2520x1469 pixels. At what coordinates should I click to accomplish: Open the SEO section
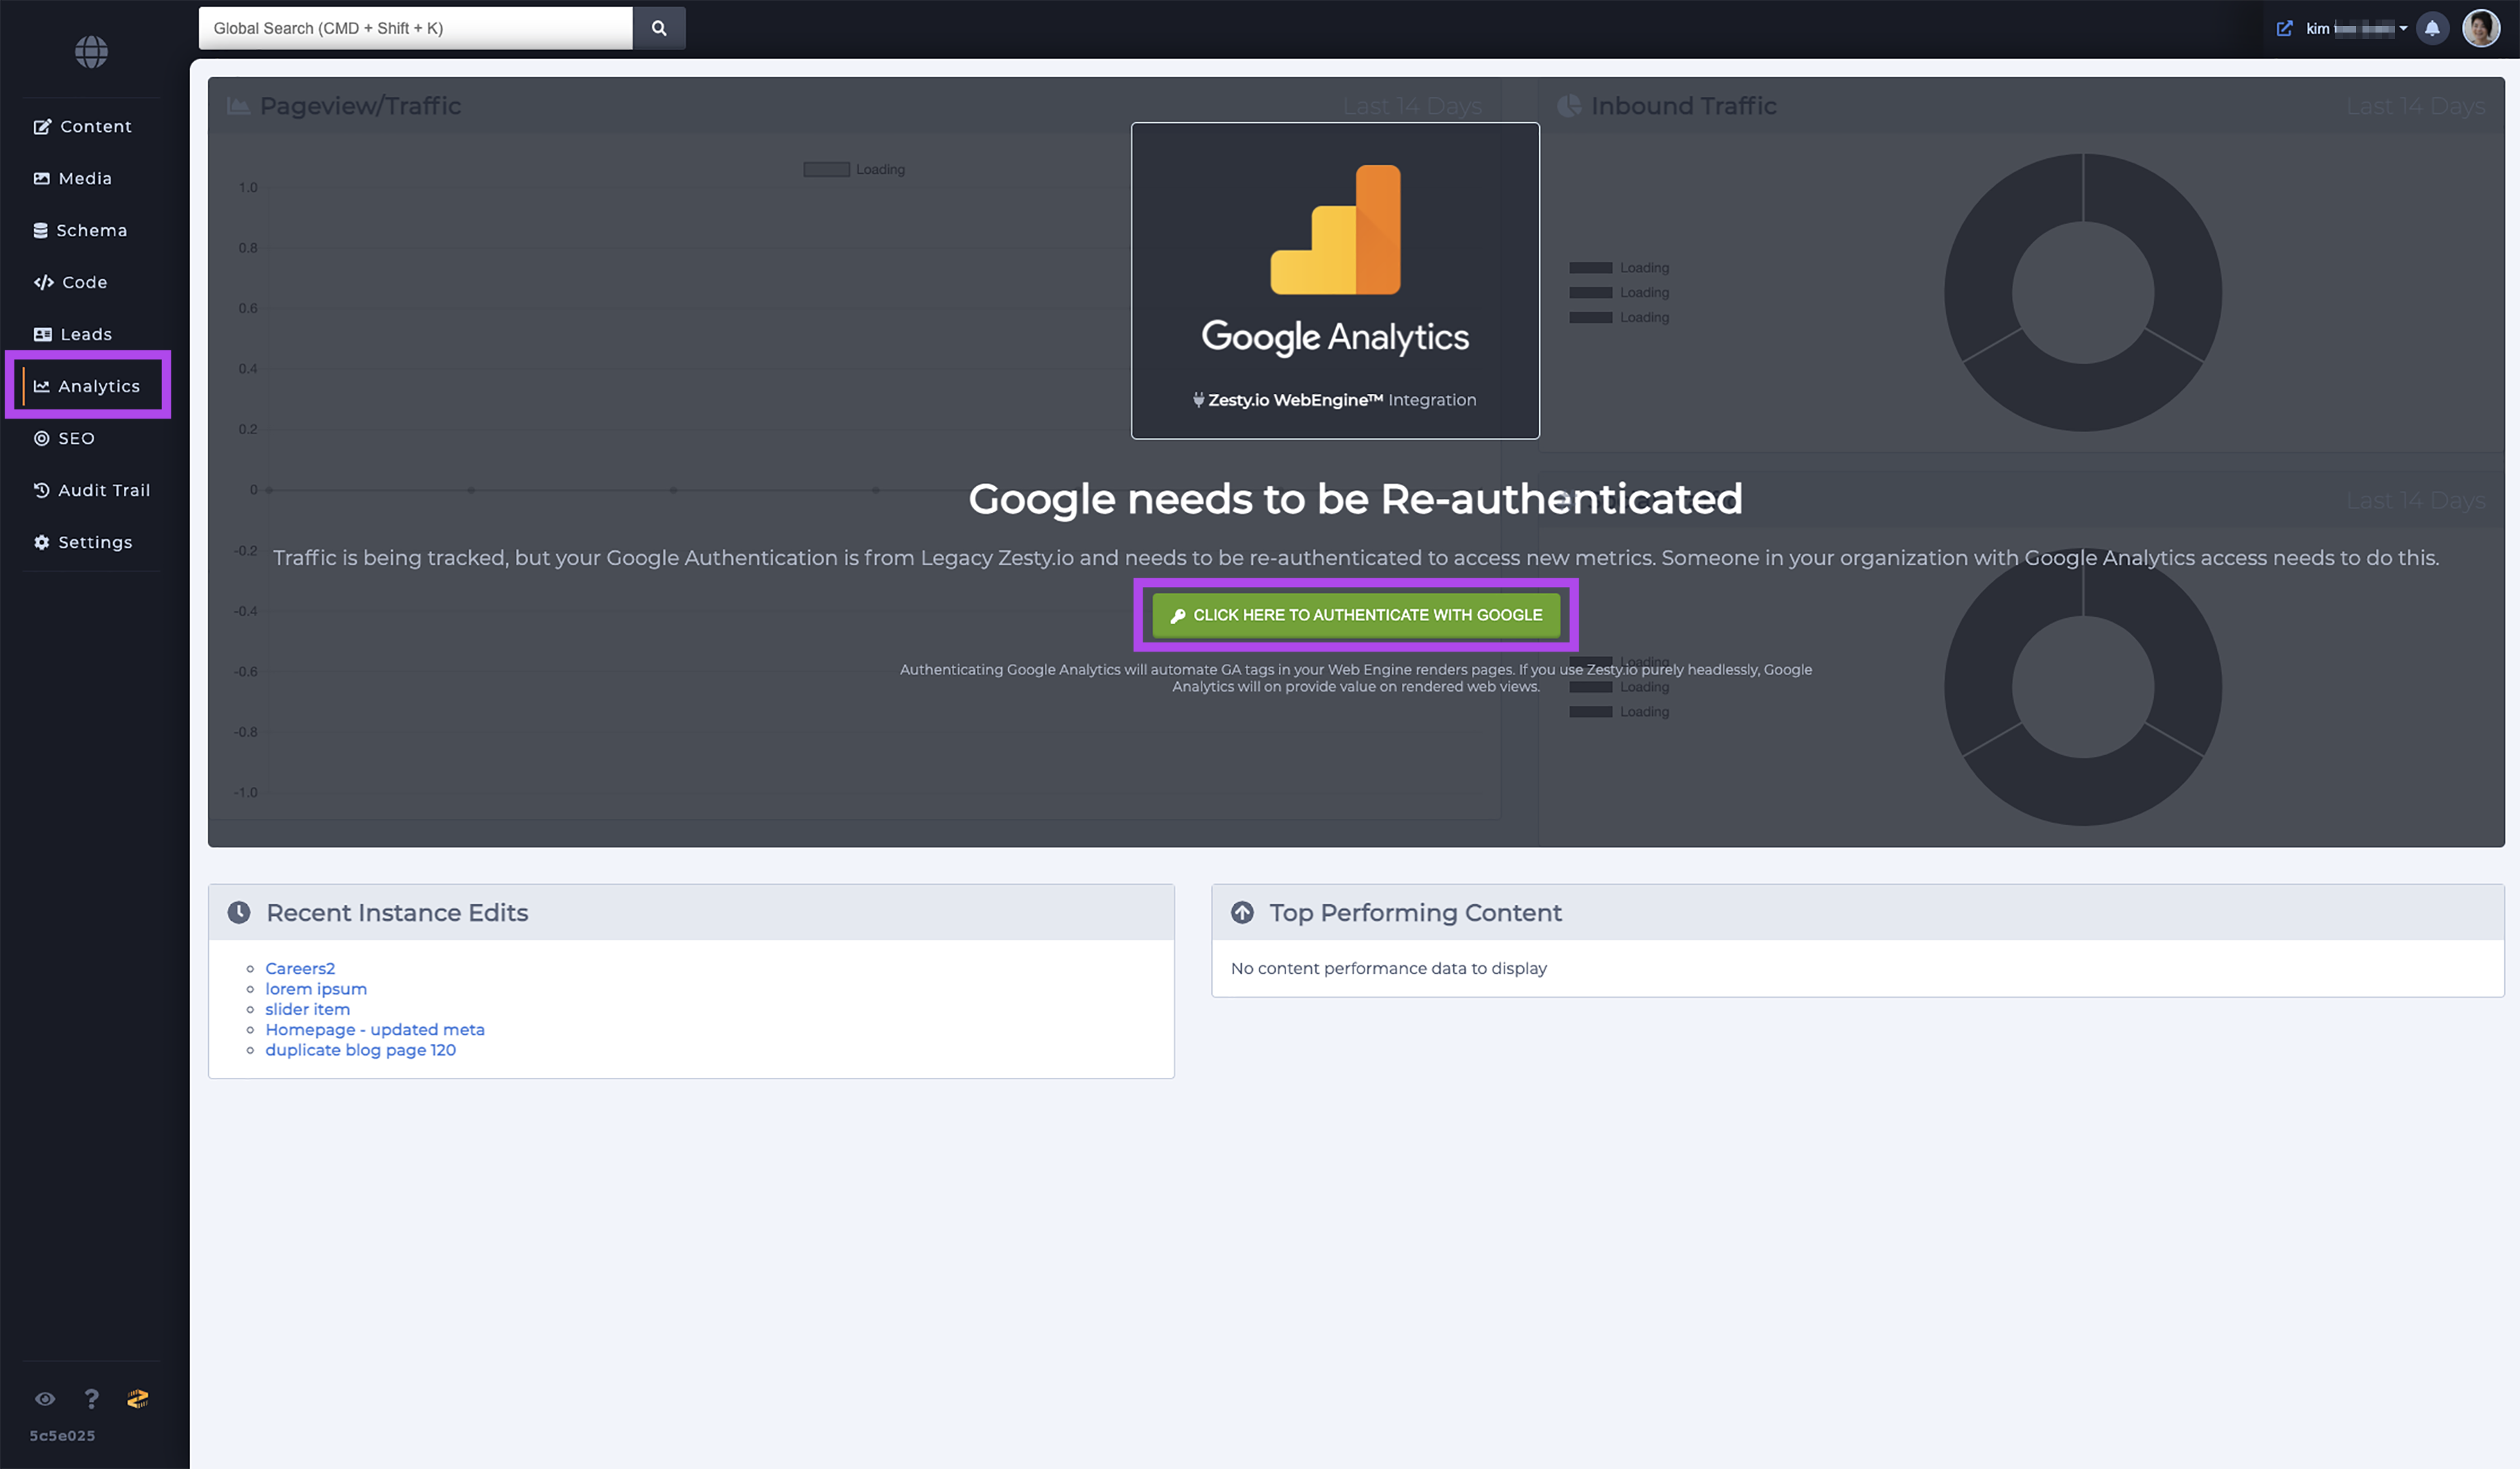(x=65, y=438)
